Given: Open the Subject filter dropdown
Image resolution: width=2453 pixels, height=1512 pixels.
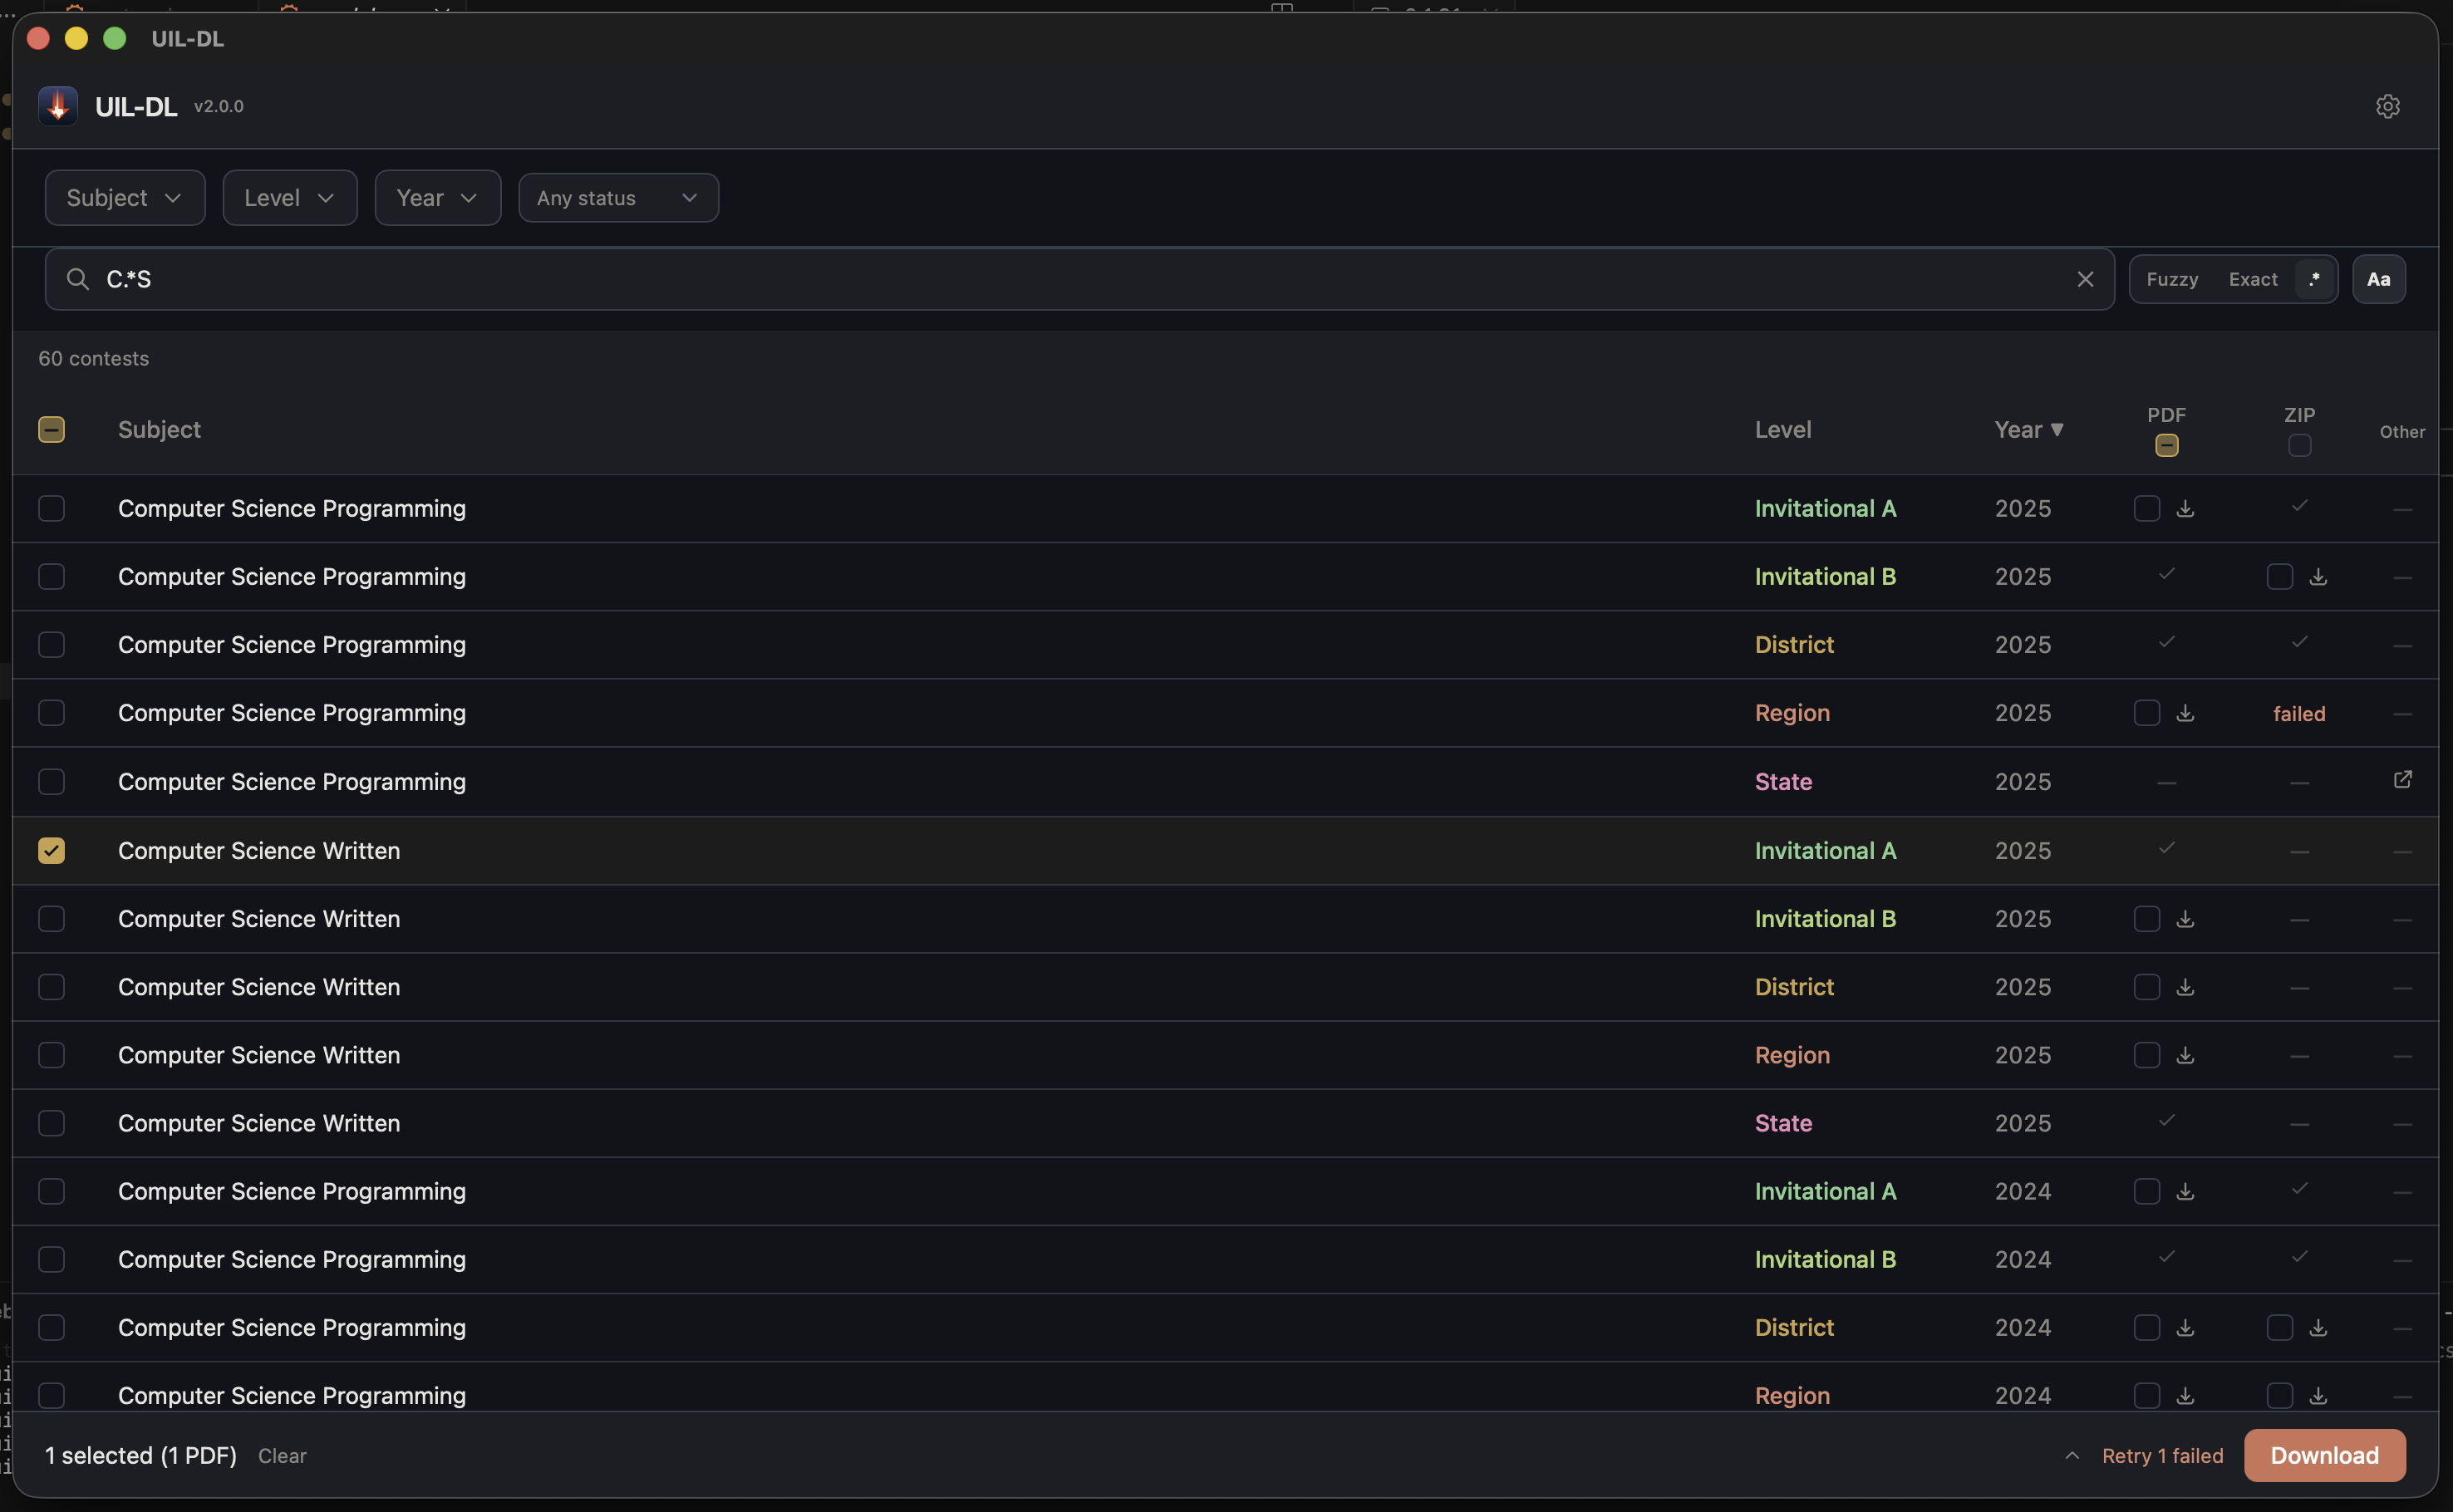Looking at the screenshot, I should coord(125,198).
